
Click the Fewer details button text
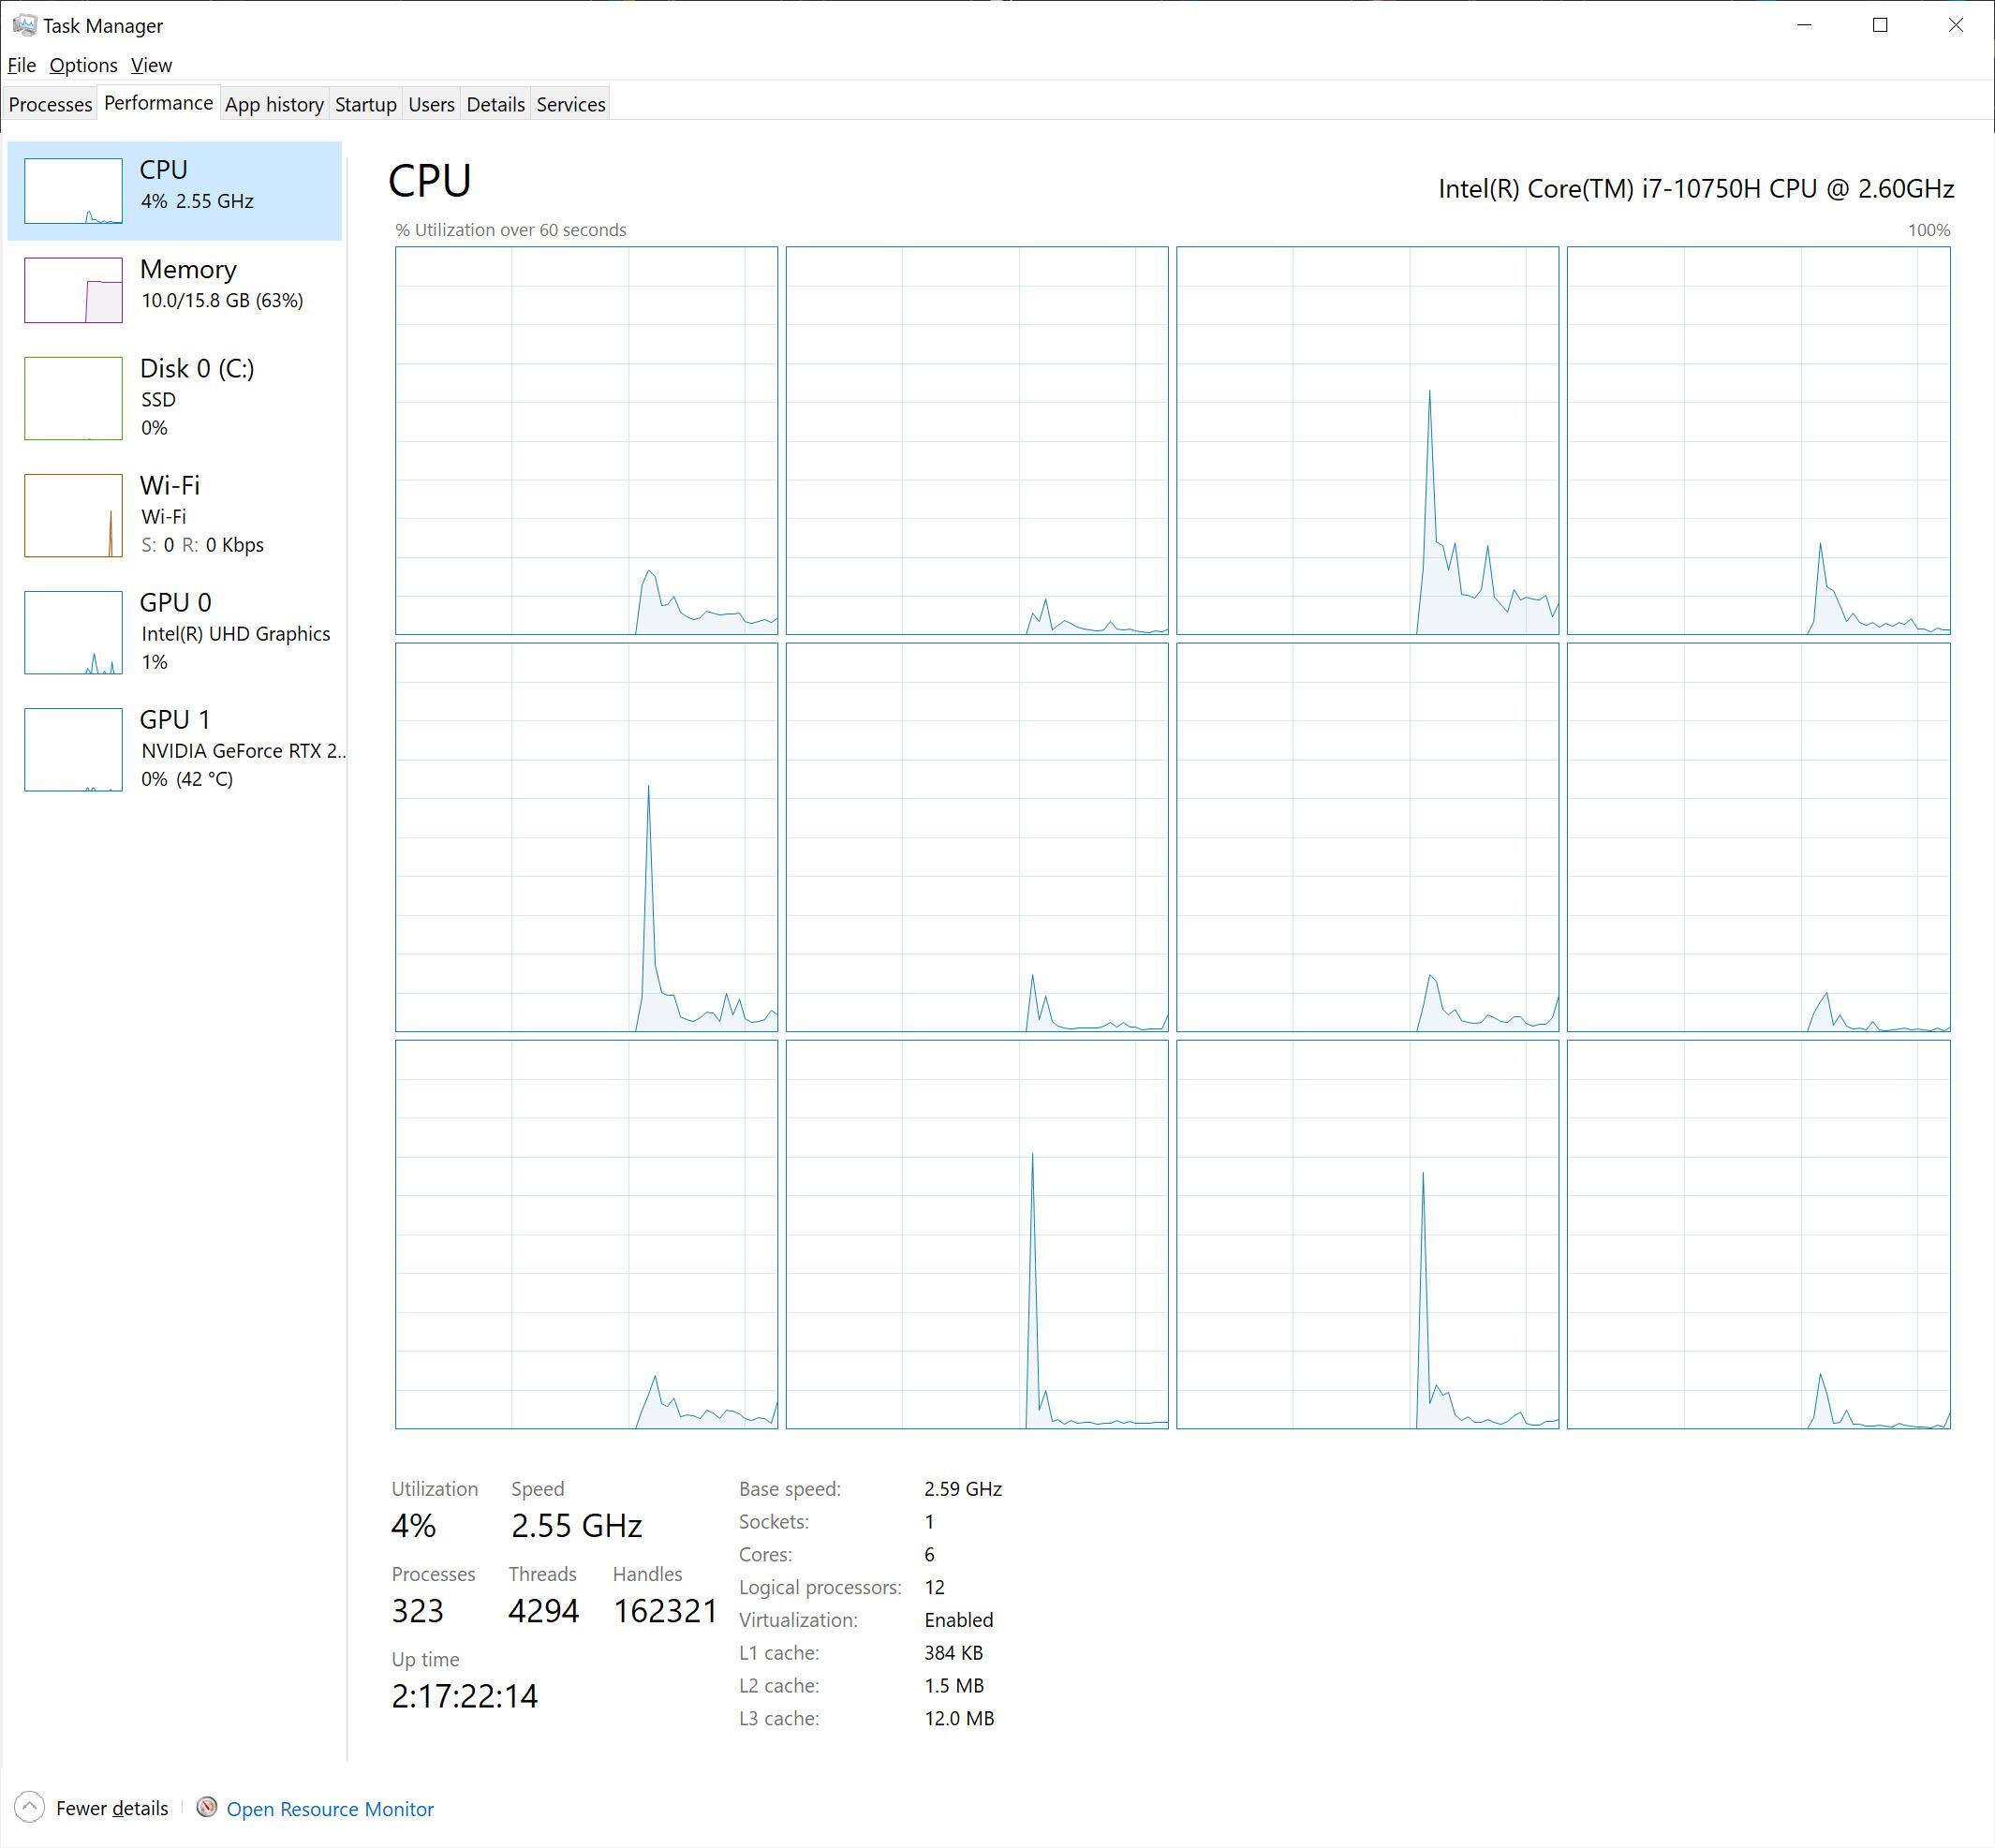[112, 1808]
